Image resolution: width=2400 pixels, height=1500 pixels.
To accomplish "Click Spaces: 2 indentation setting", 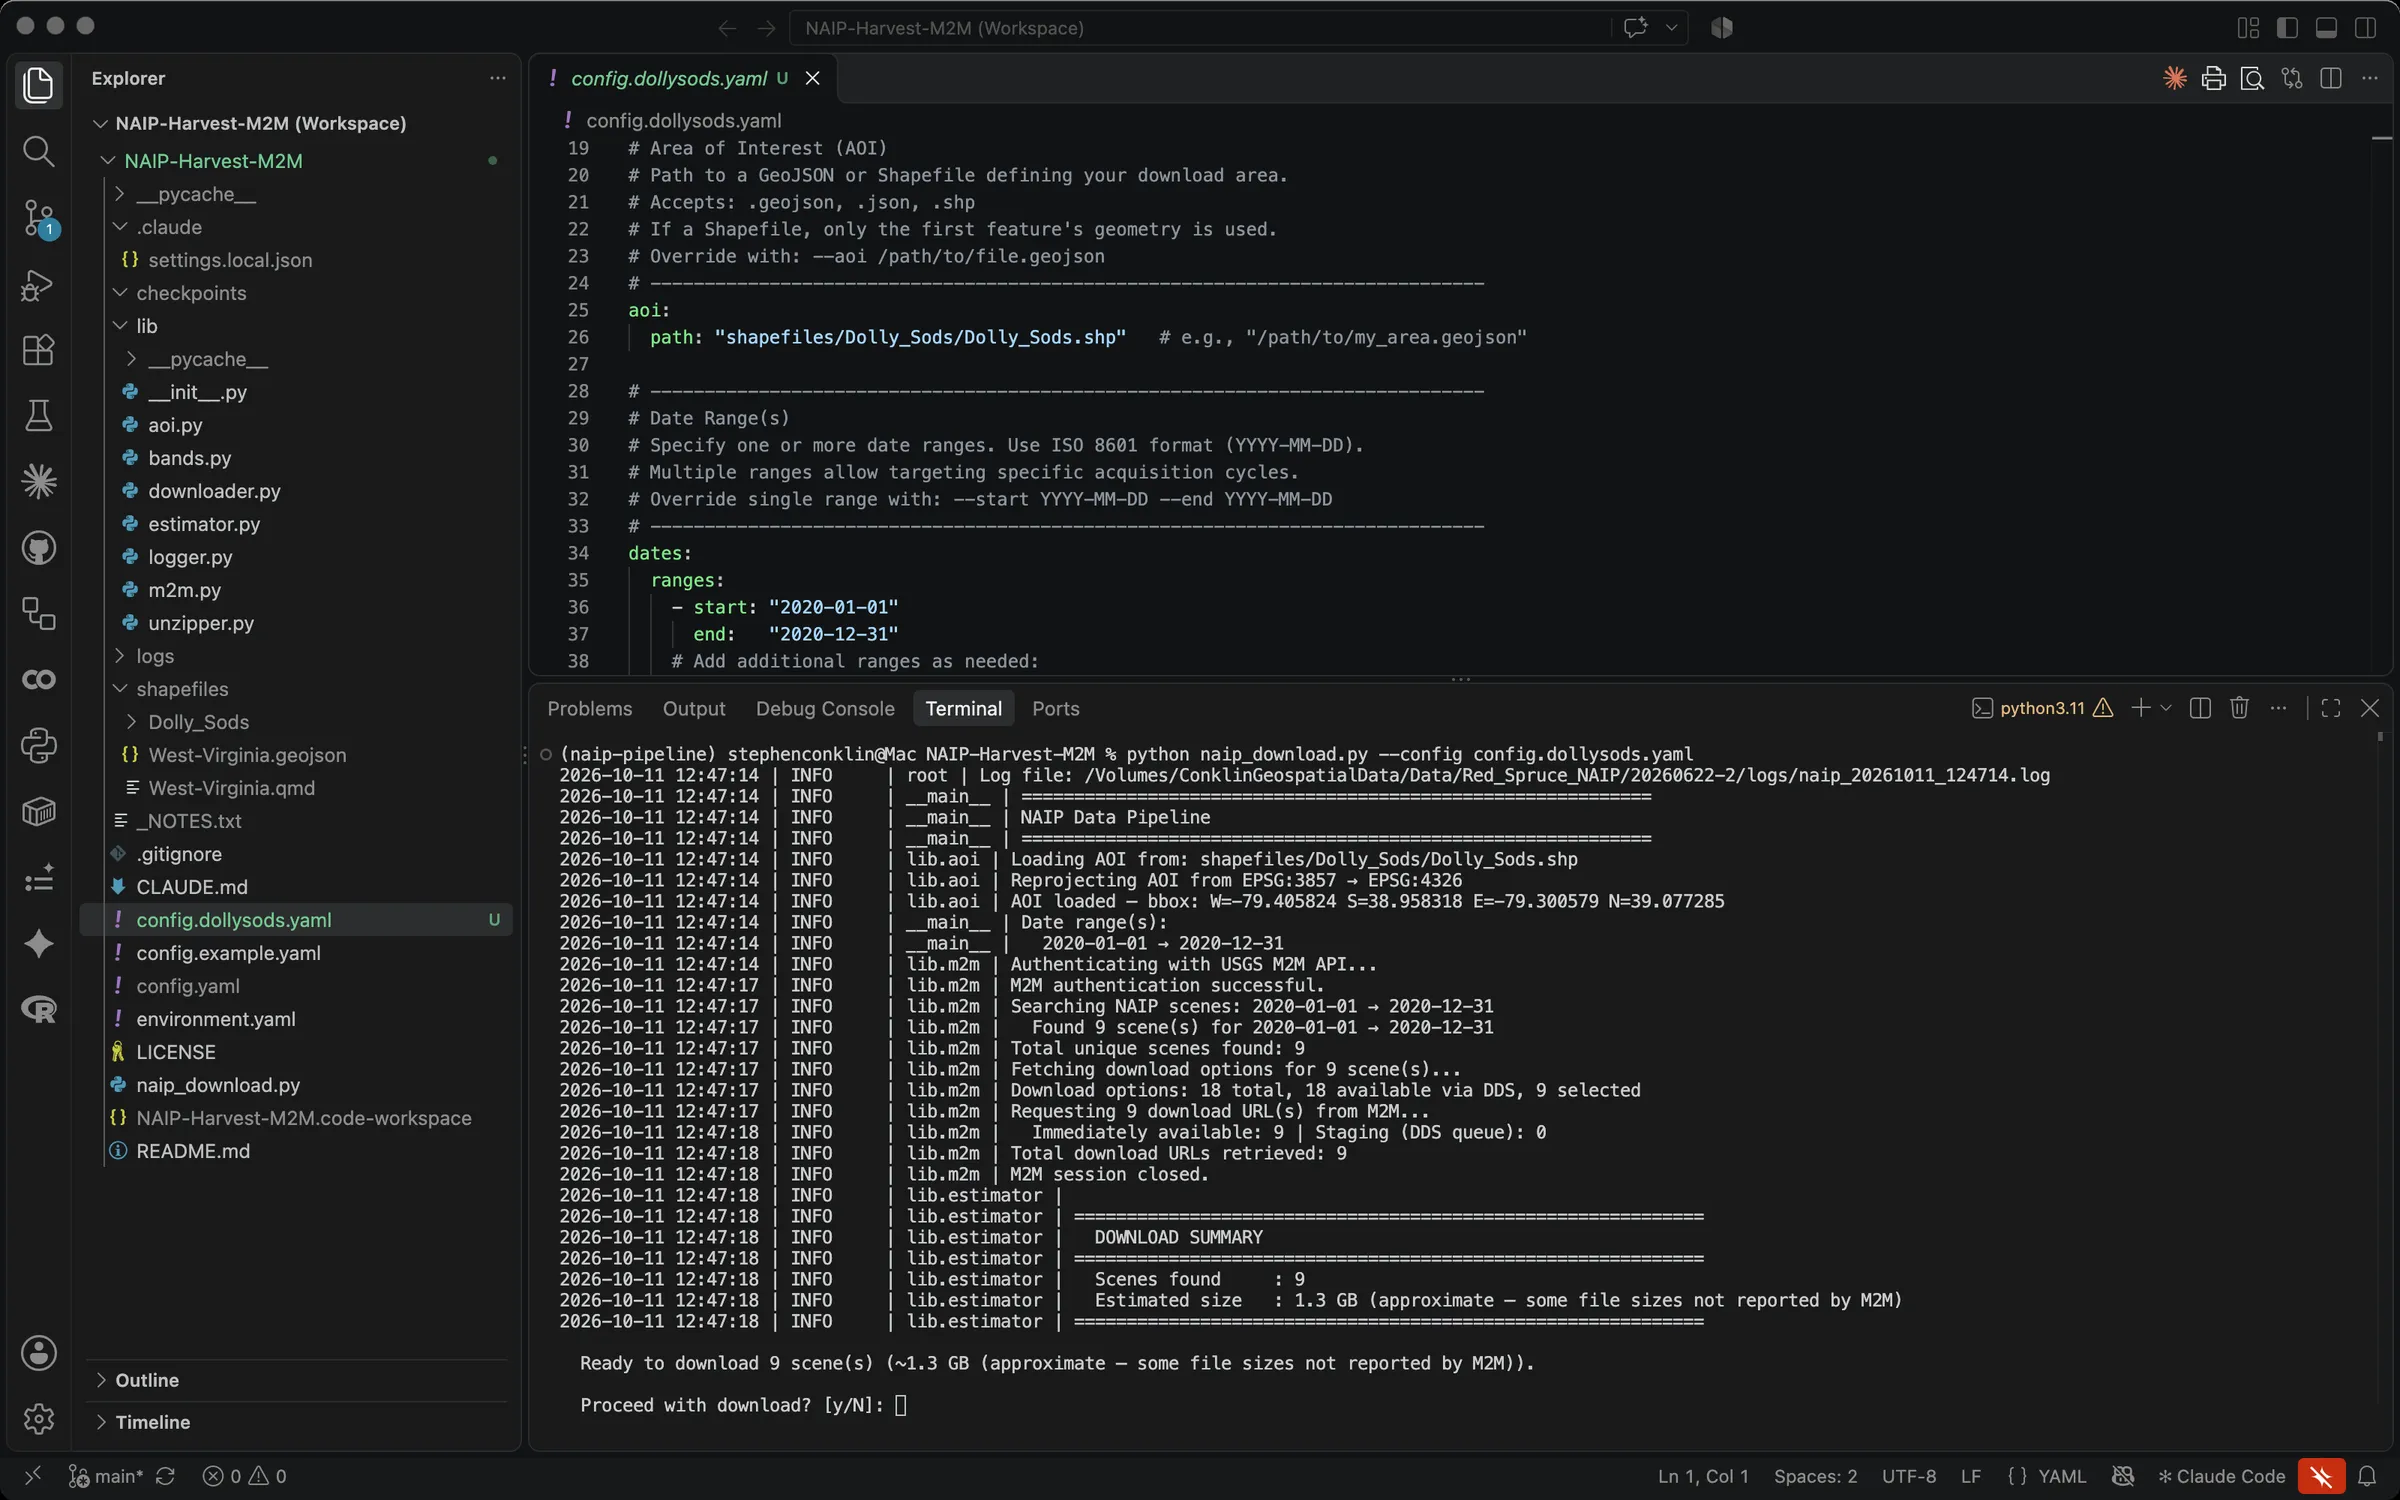I will click(1815, 1476).
